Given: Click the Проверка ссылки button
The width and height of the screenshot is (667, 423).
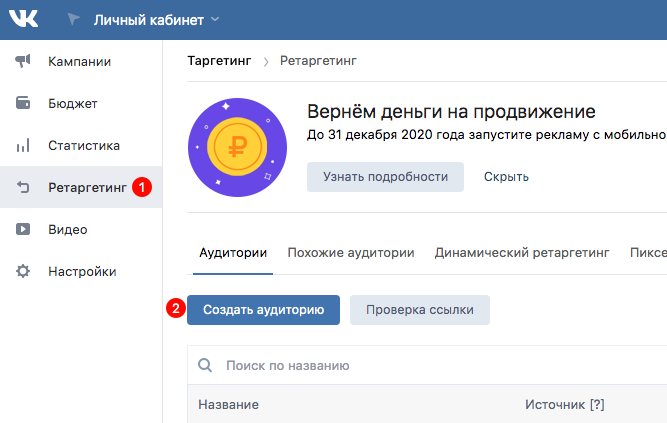Looking at the screenshot, I should tap(420, 310).
